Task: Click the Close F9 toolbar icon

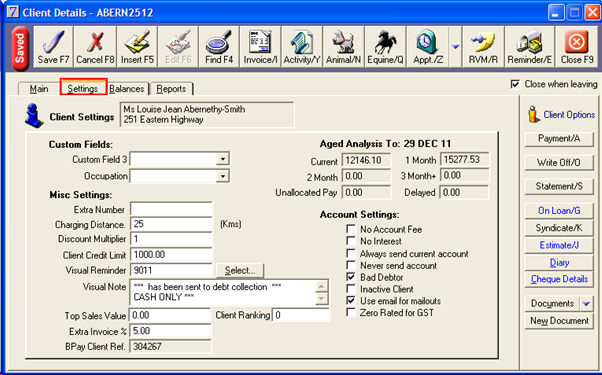Action: coord(577,47)
